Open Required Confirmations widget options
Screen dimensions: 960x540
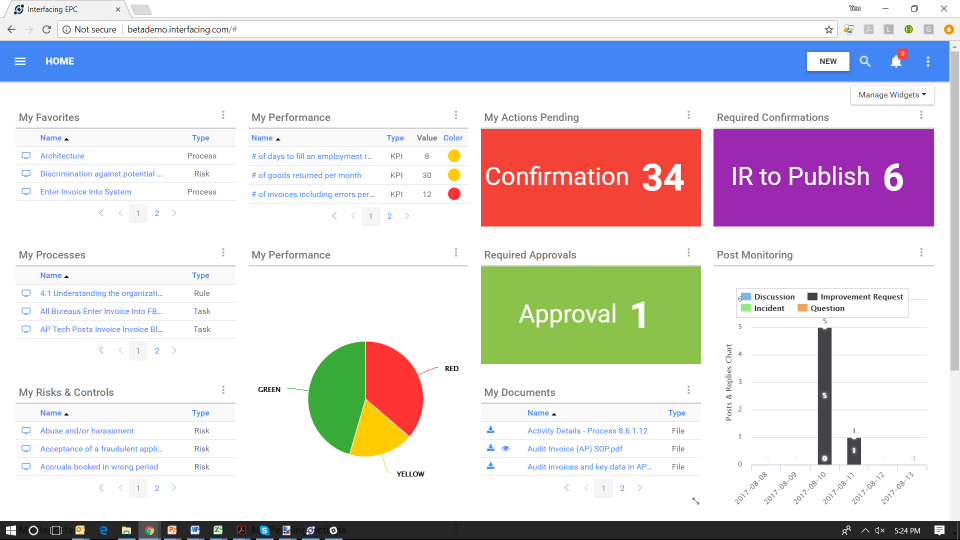pyautogui.click(x=921, y=115)
